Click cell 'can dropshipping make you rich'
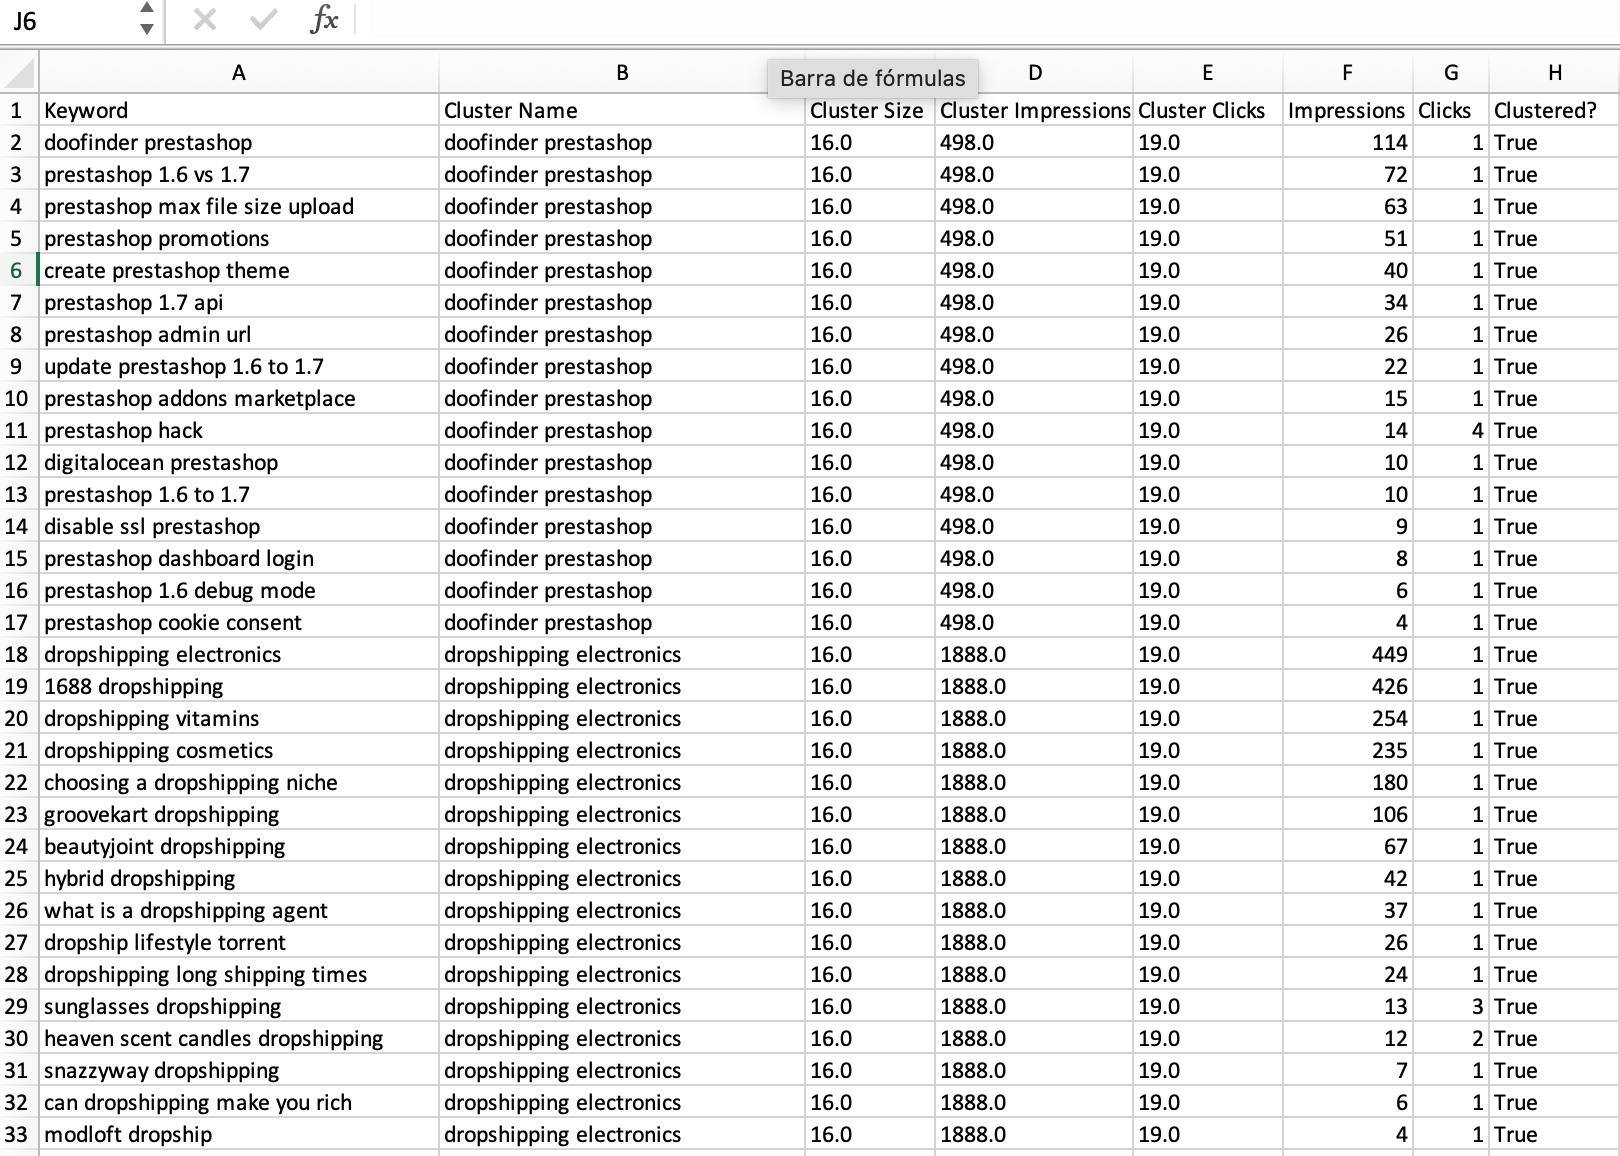The width and height of the screenshot is (1620, 1156). coord(238,1102)
